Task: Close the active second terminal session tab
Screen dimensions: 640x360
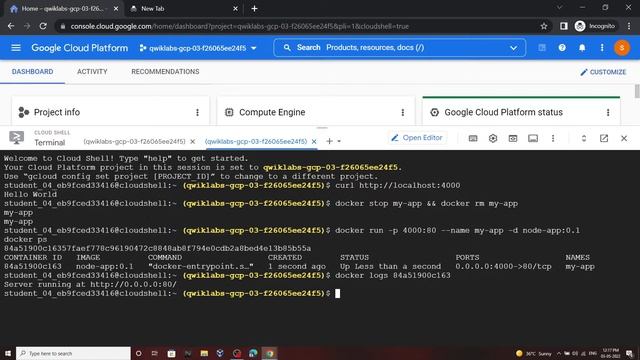Action: point(314,142)
